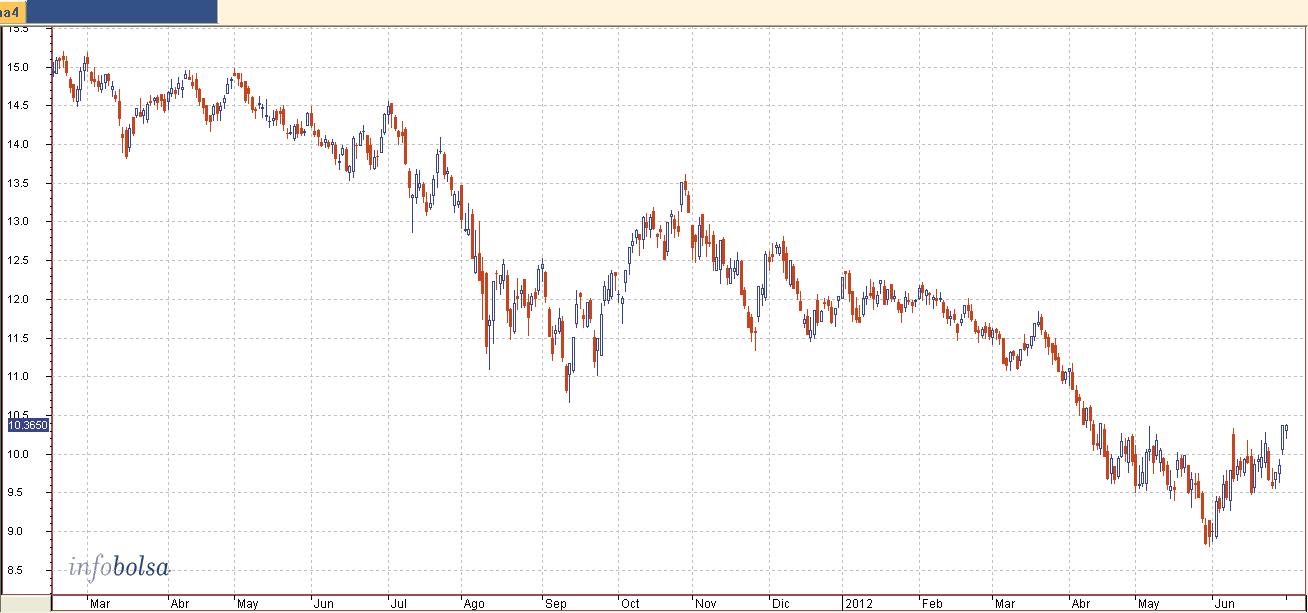
Task: Click the 12.5 price axis label
Action: pos(17,260)
